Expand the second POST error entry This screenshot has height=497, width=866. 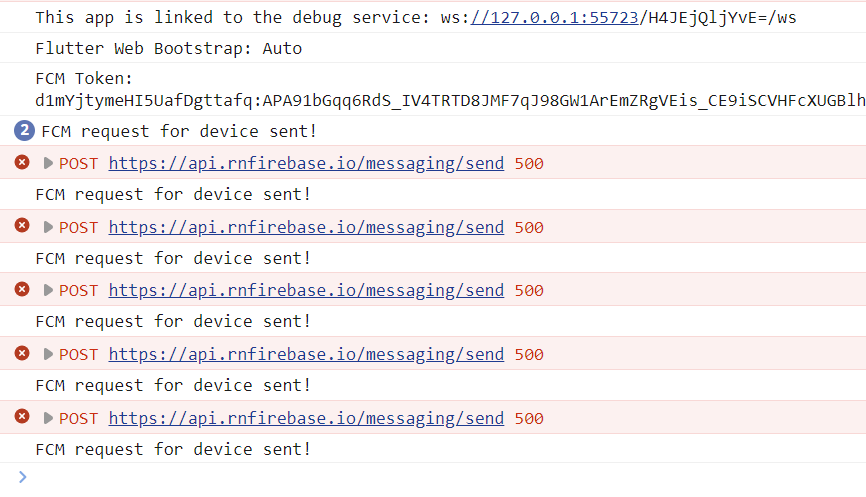pyautogui.click(x=48, y=227)
